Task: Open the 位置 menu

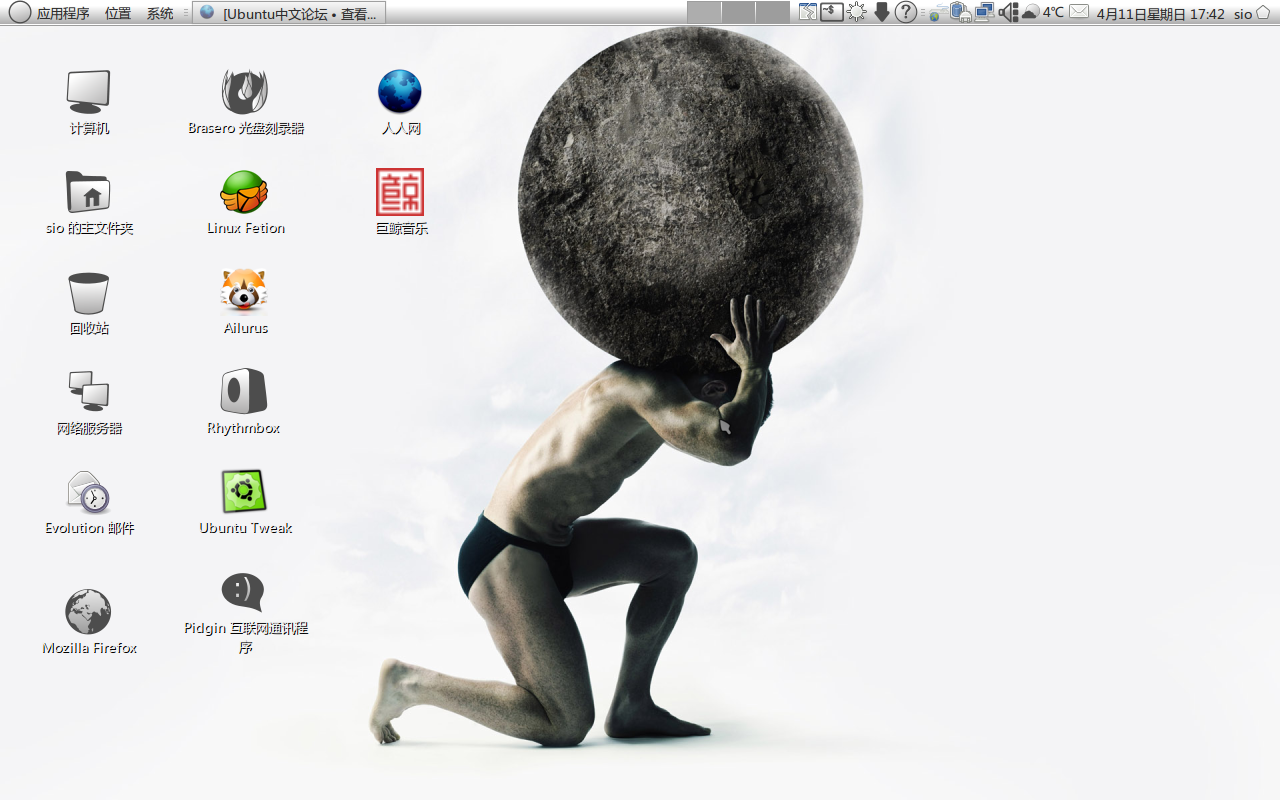Action: [x=118, y=13]
